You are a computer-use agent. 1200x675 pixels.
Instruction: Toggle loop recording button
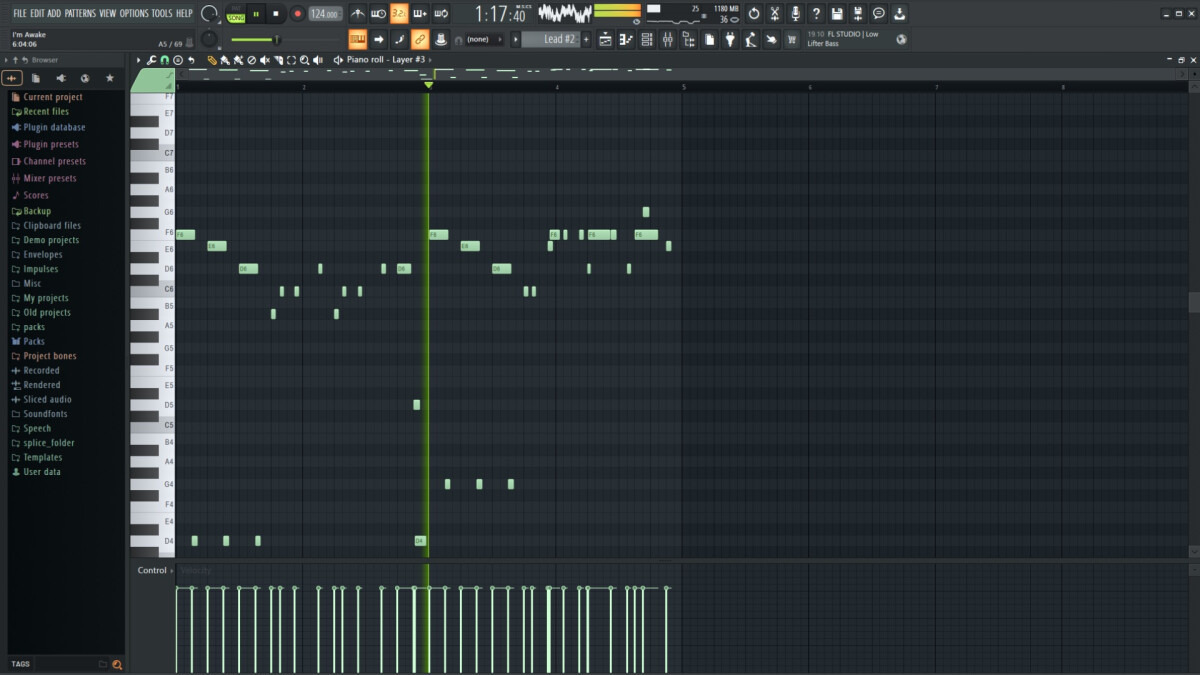(x=441, y=13)
